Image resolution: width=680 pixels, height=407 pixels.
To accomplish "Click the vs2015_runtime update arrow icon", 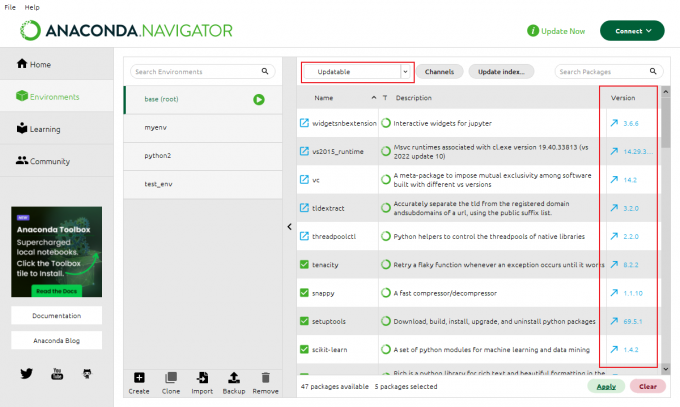I will click(614, 151).
